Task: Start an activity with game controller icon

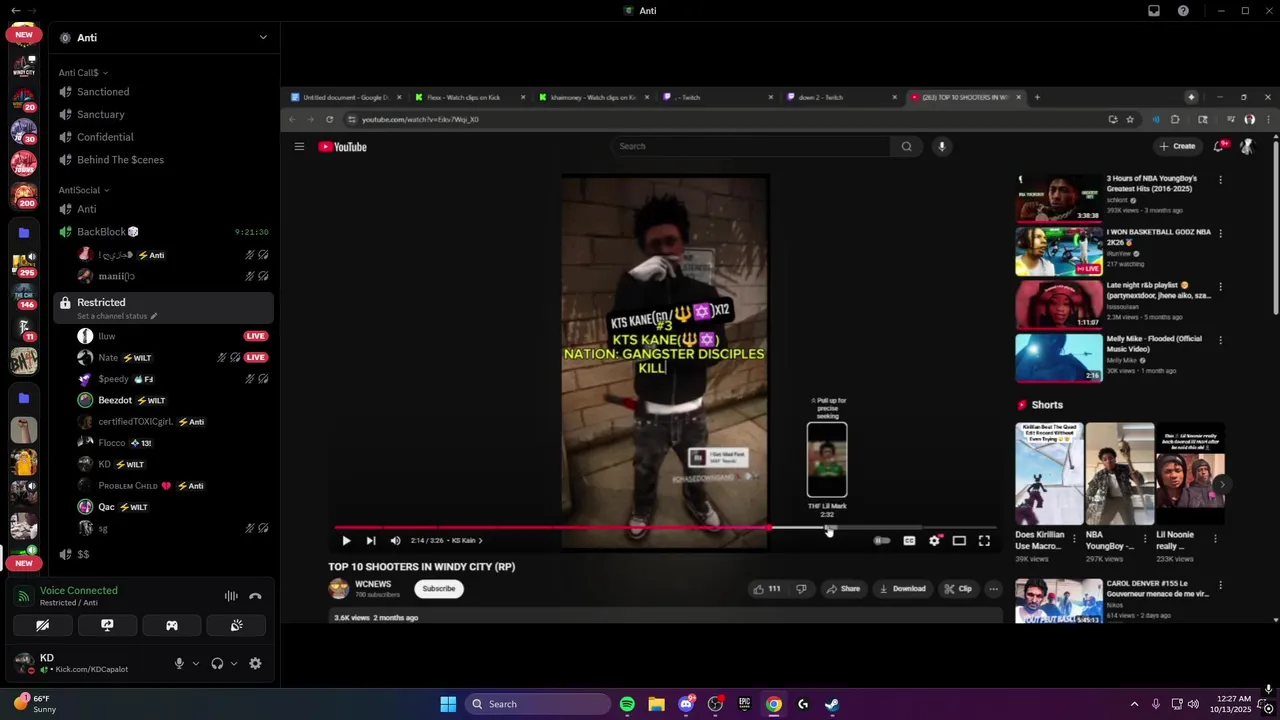Action: pyautogui.click(x=172, y=625)
